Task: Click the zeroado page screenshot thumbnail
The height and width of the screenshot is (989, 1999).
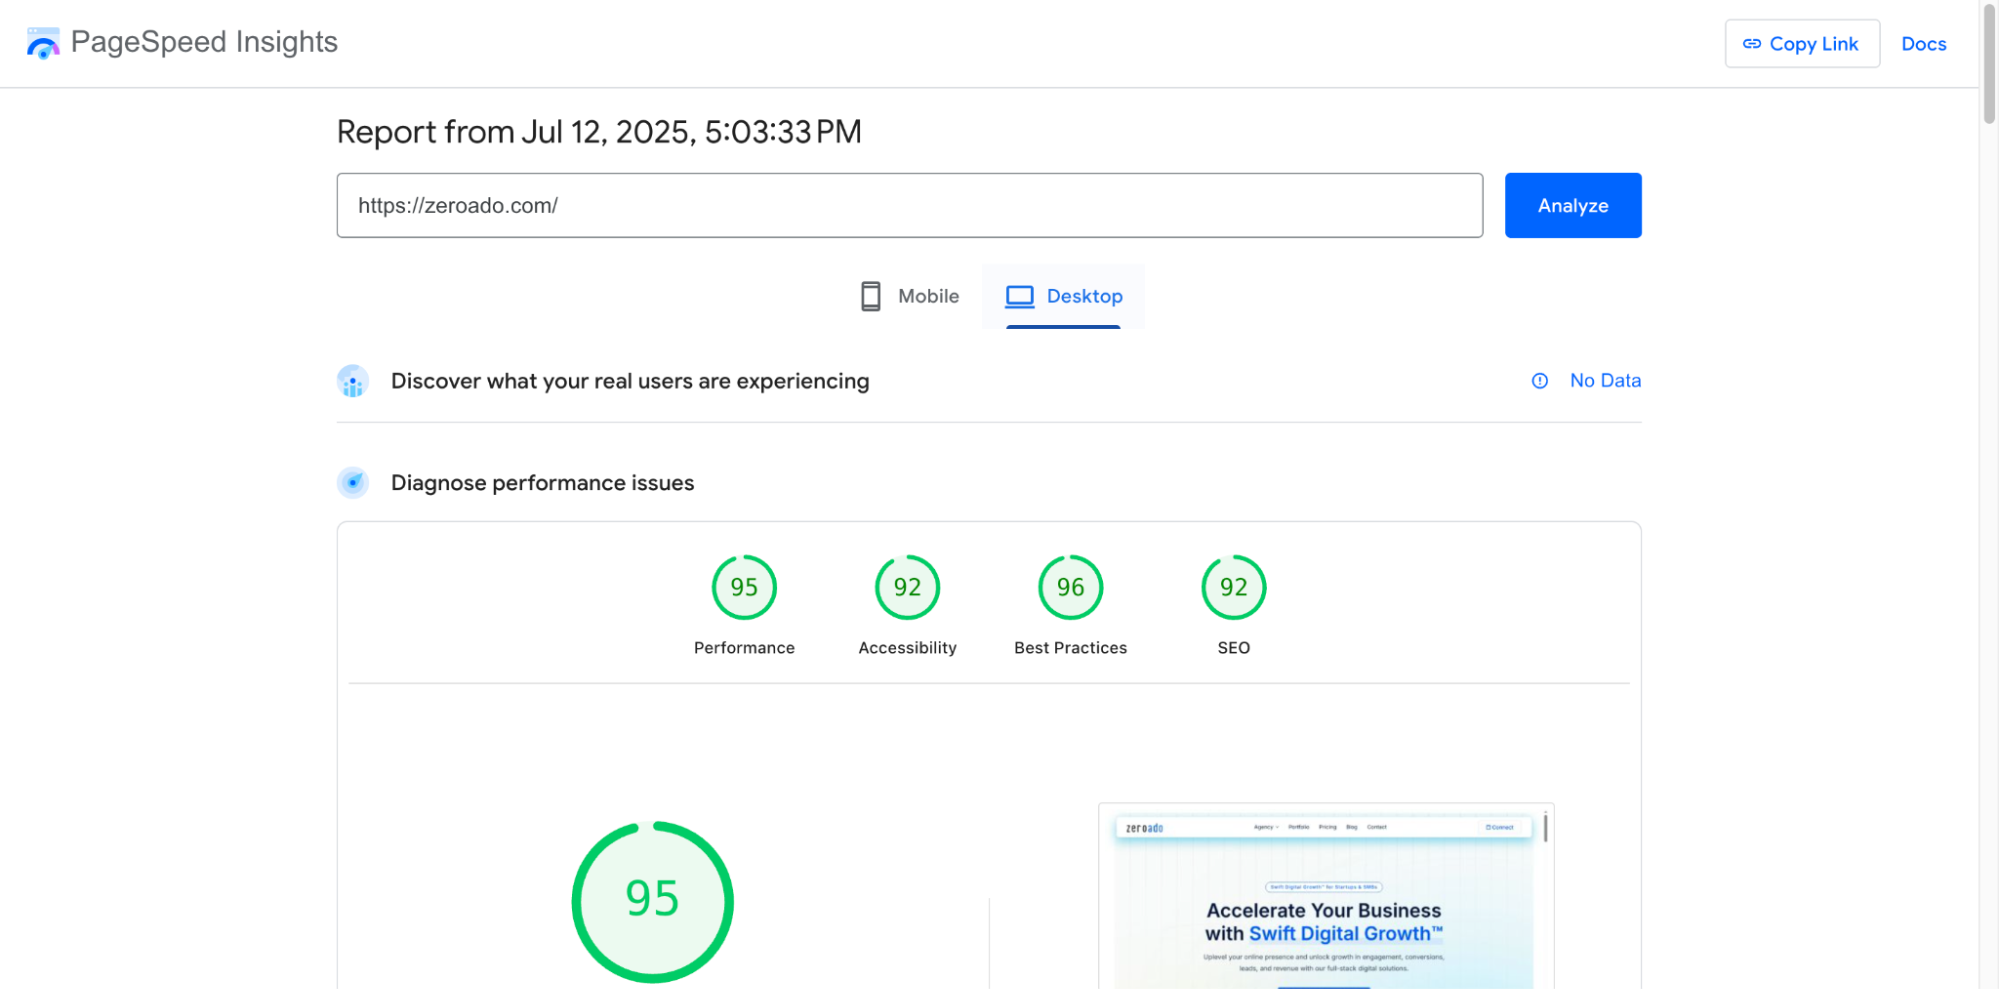Action: pos(1325,896)
